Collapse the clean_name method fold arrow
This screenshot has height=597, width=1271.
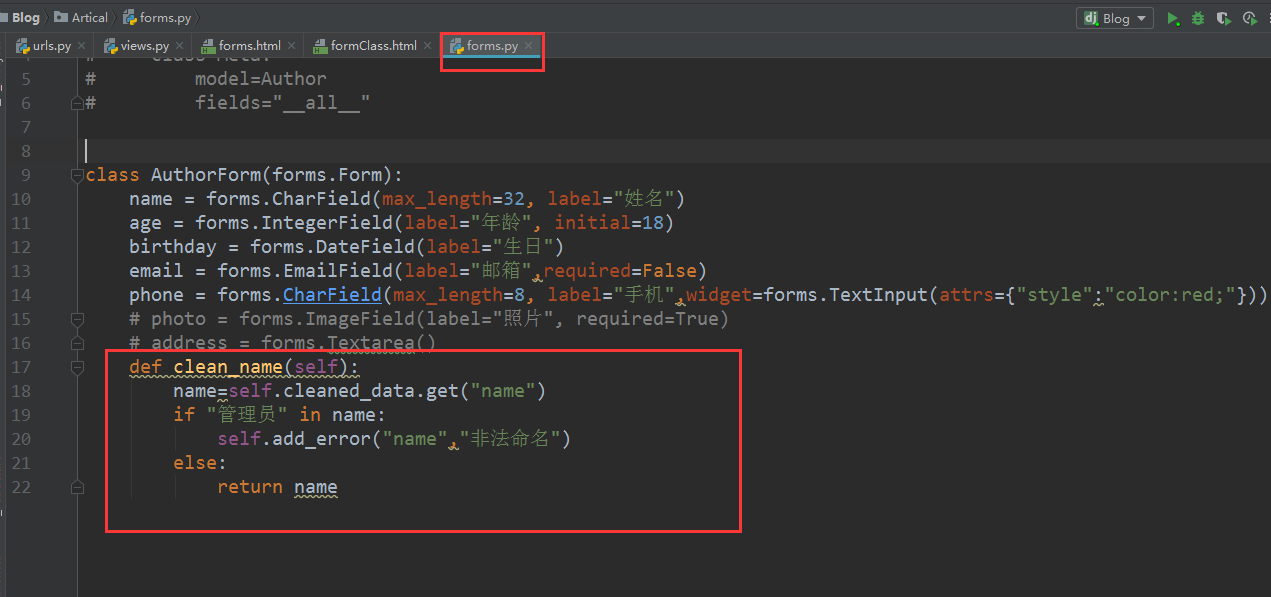tap(78, 367)
